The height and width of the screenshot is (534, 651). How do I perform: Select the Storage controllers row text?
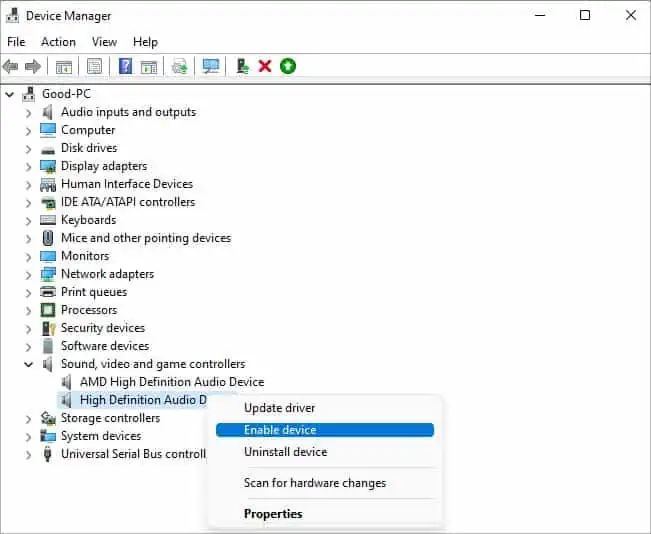click(x=110, y=418)
